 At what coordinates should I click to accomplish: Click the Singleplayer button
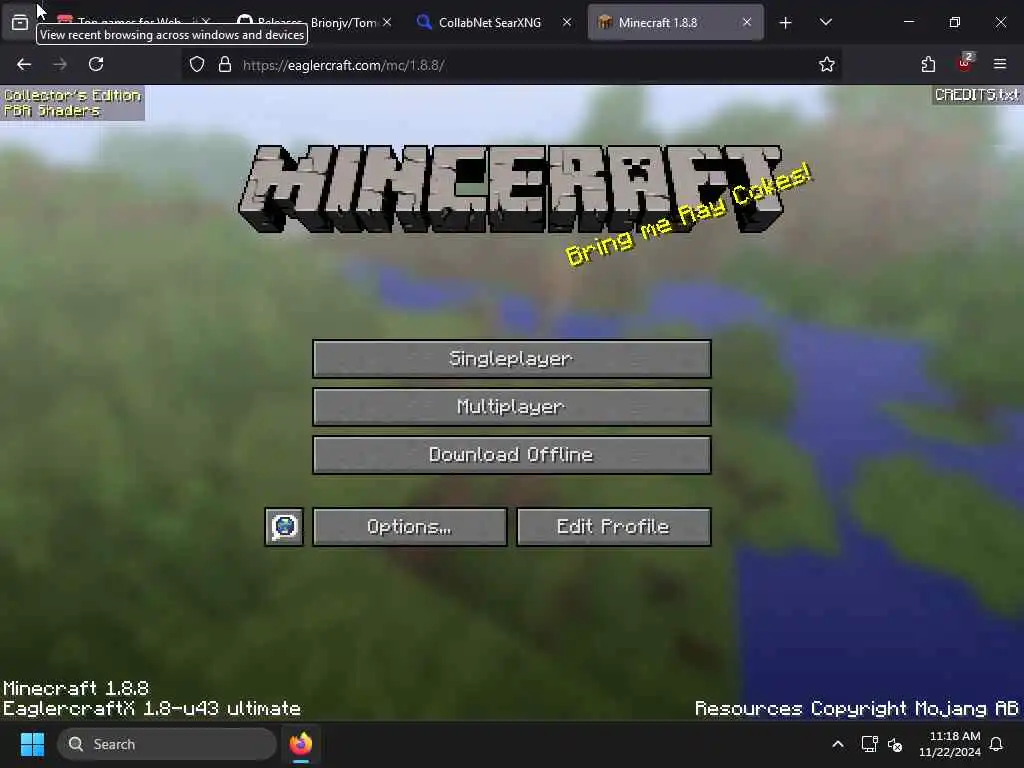click(511, 359)
